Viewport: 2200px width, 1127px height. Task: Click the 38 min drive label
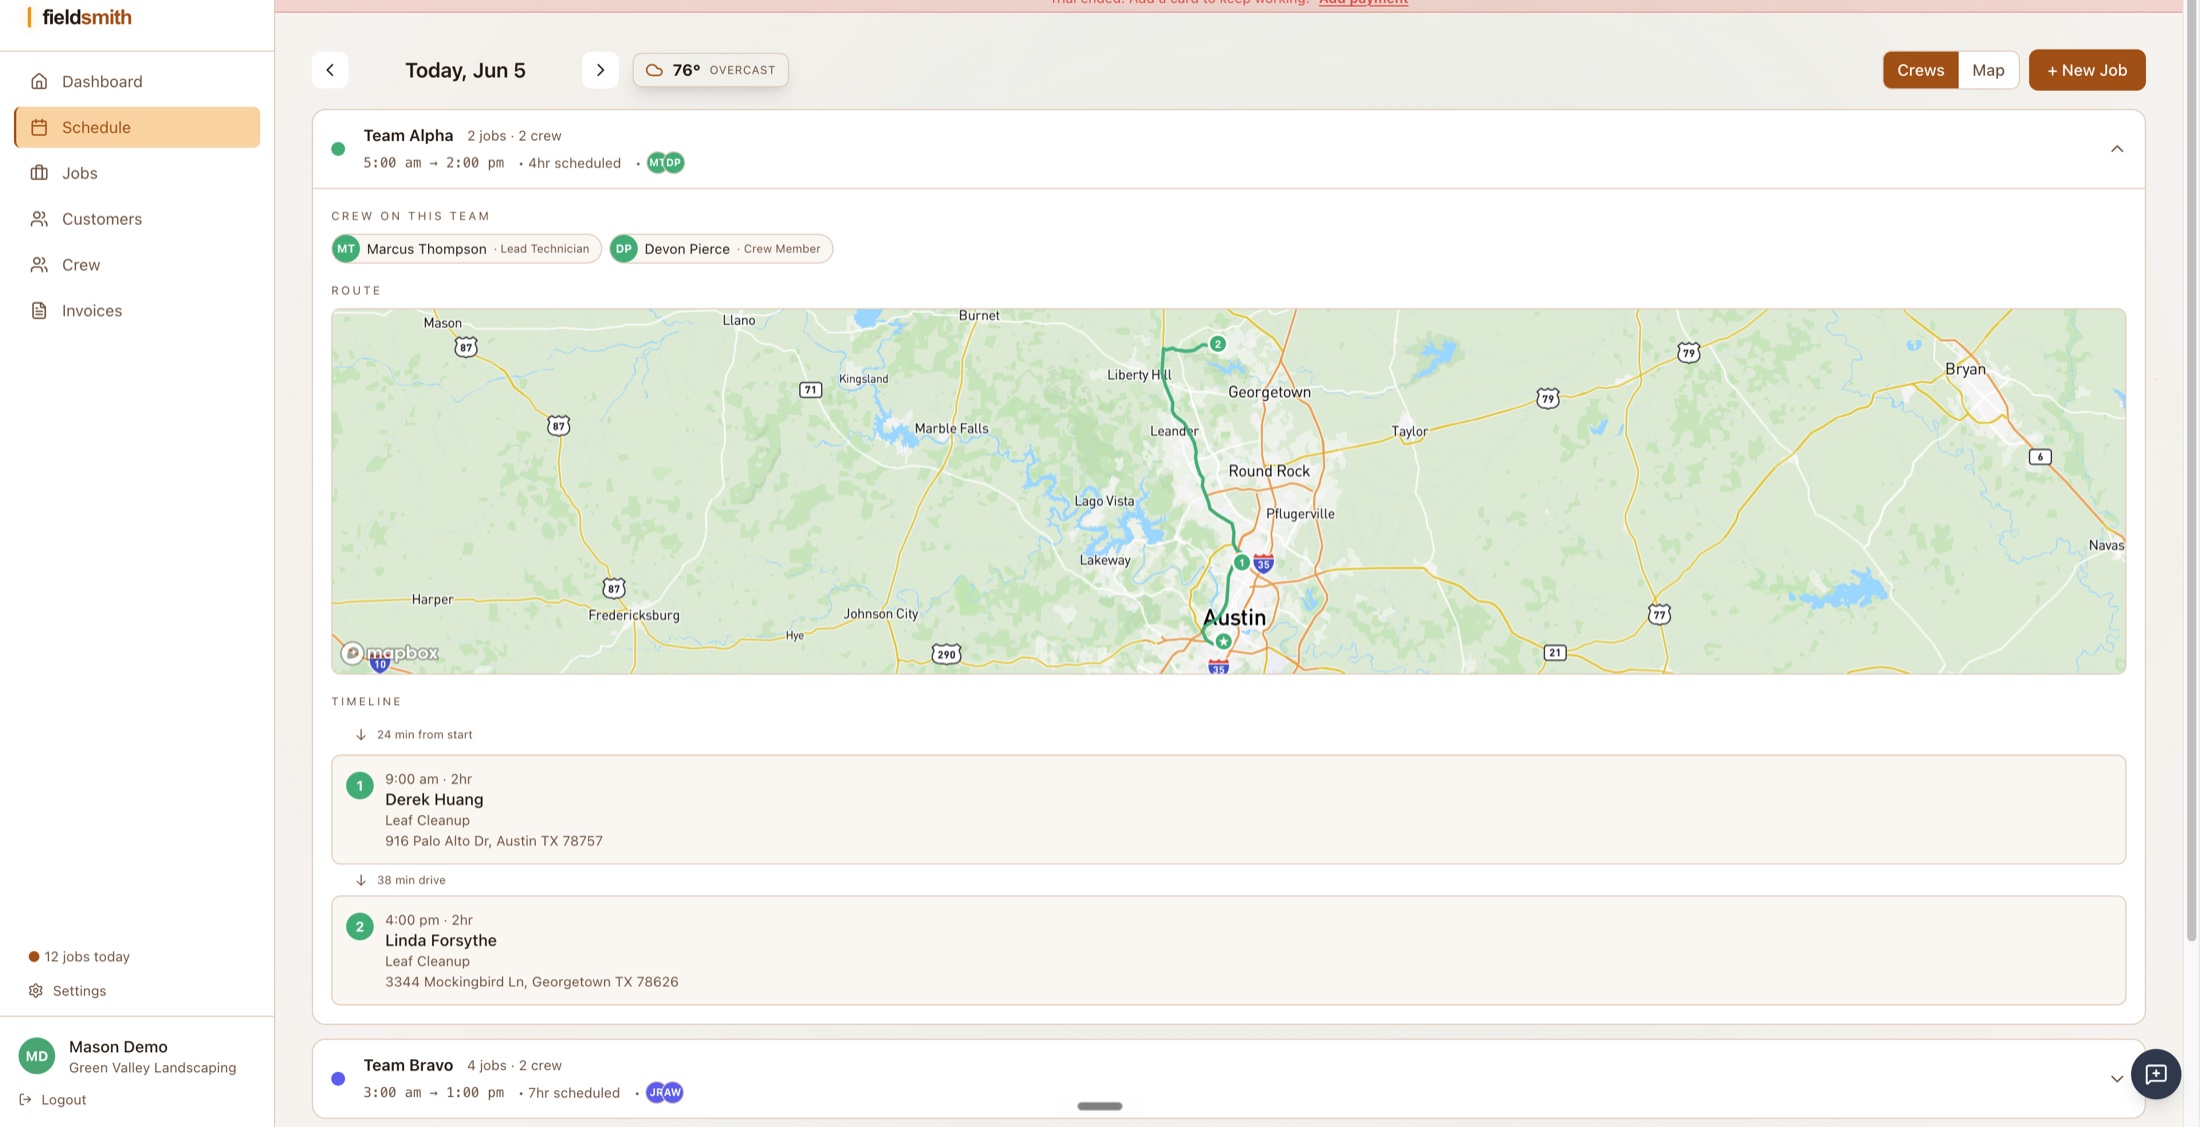tap(411, 881)
